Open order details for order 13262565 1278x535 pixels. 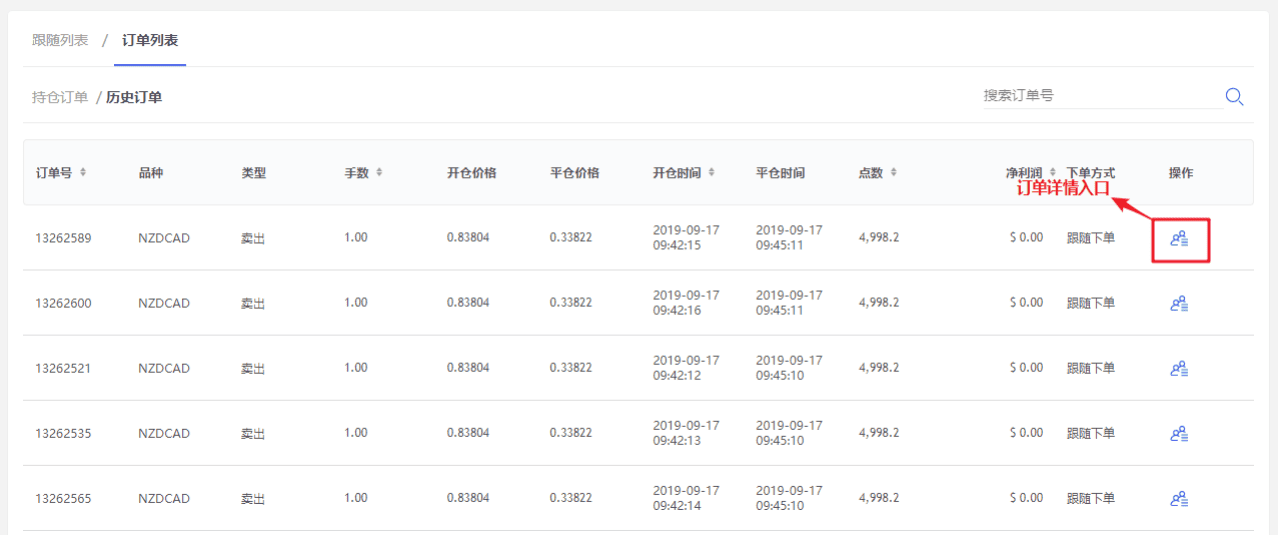tap(1179, 498)
